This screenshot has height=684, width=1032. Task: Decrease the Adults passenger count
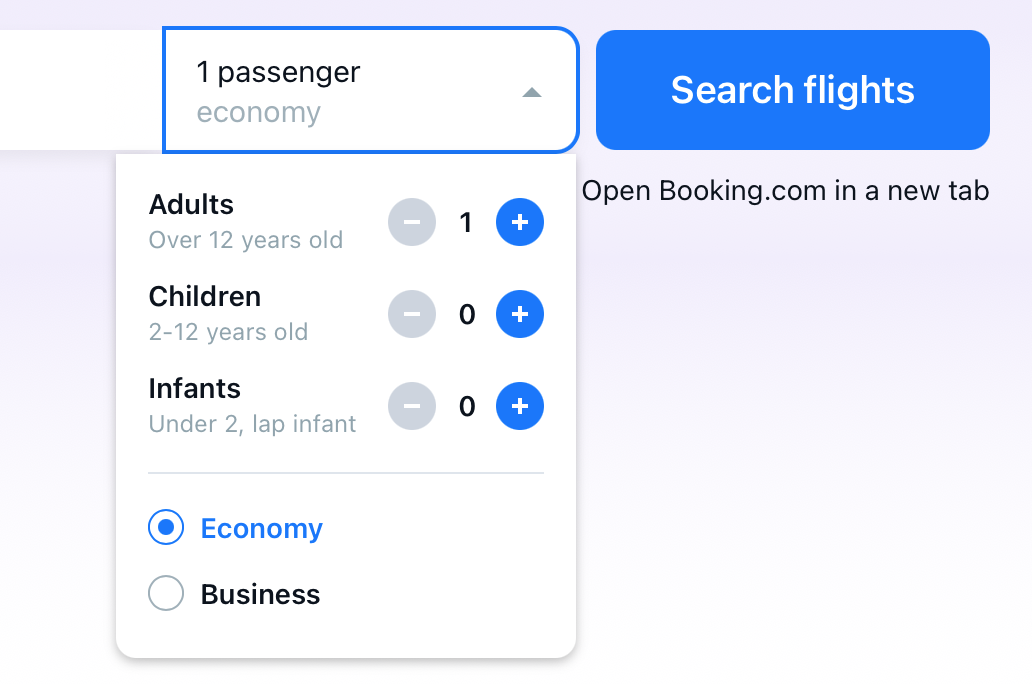[x=412, y=223]
